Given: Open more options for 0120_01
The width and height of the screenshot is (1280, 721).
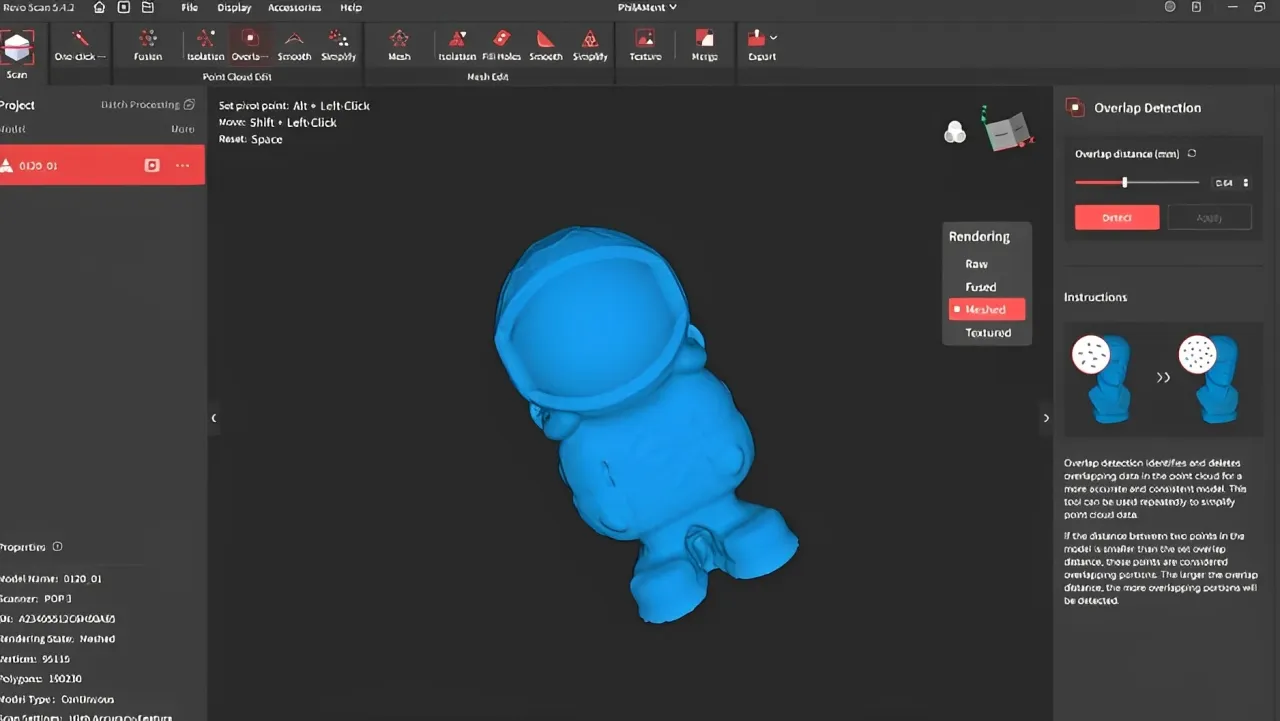Looking at the screenshot, I should 182,165.
